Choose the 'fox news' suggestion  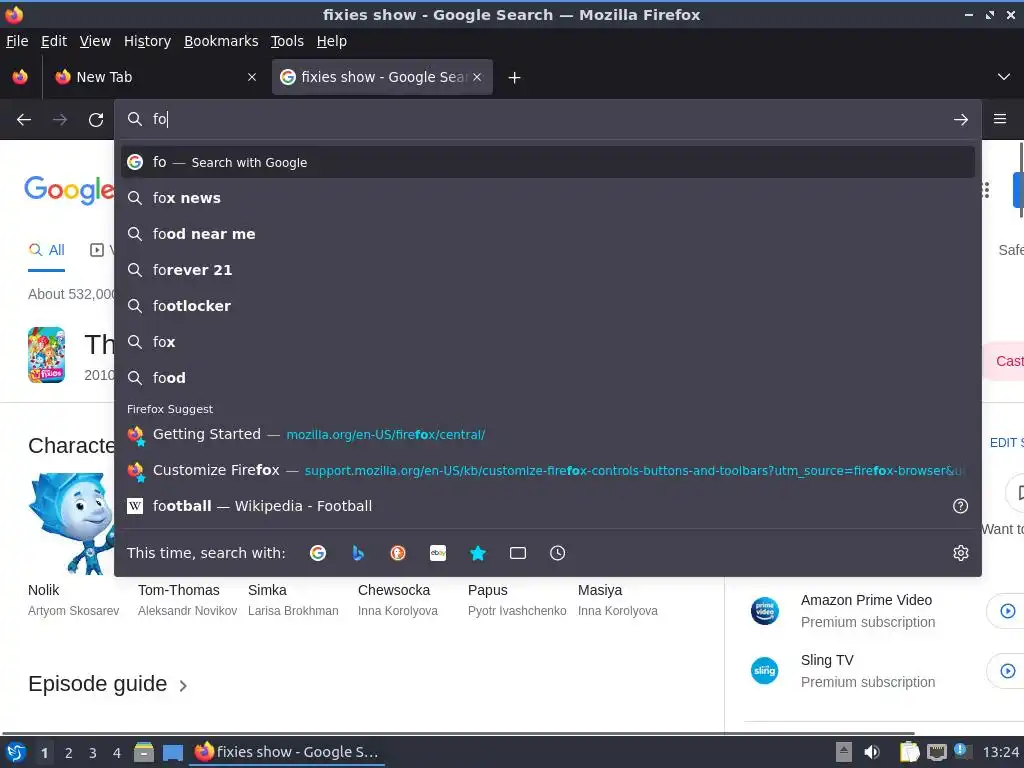pos(548,198)
